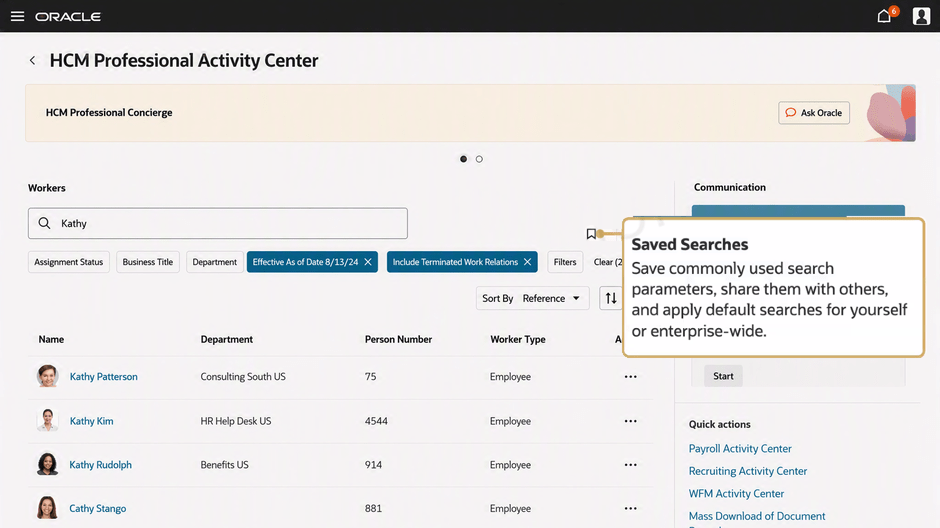This screenshot has width=940, height=528.
Task: Toggle the sort order arrows icon
Action: point(611,298)
